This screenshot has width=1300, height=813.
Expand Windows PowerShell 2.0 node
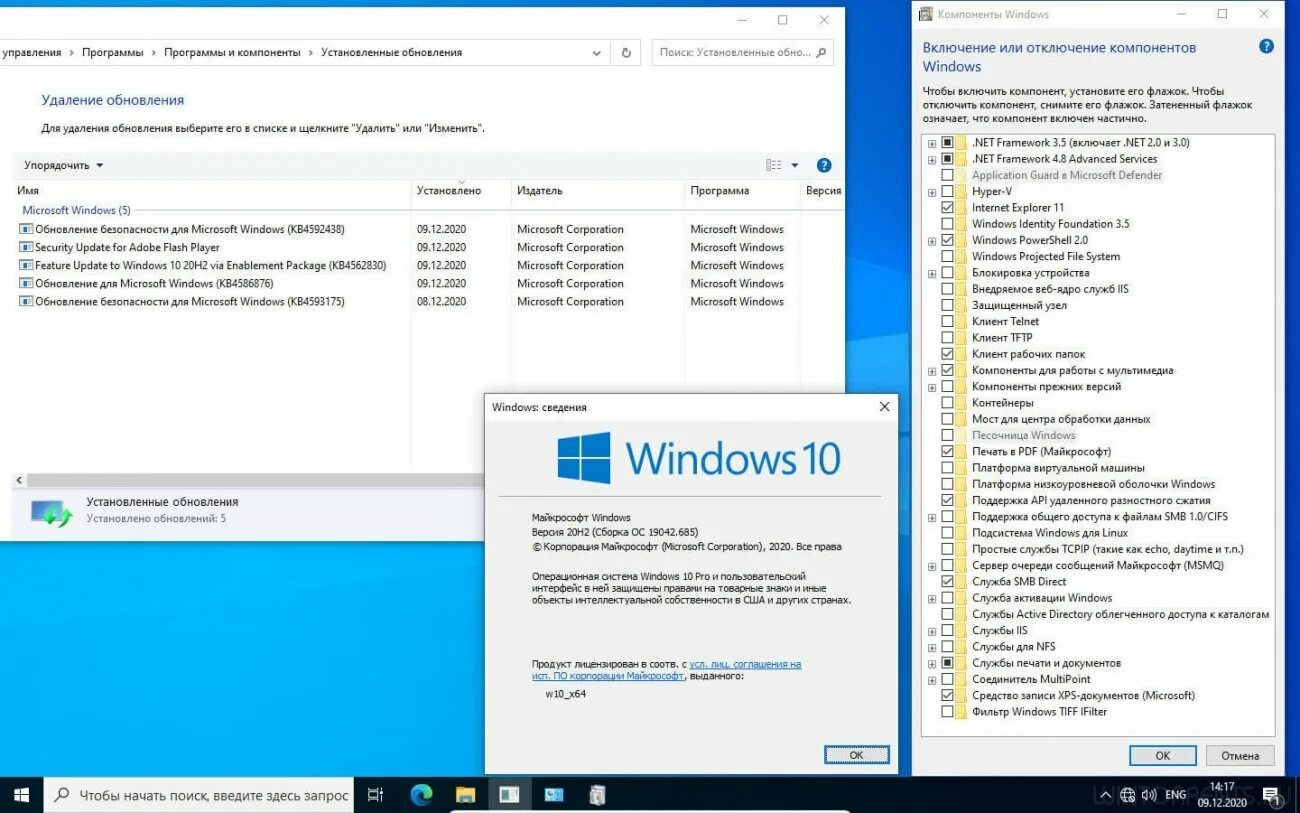932,240
